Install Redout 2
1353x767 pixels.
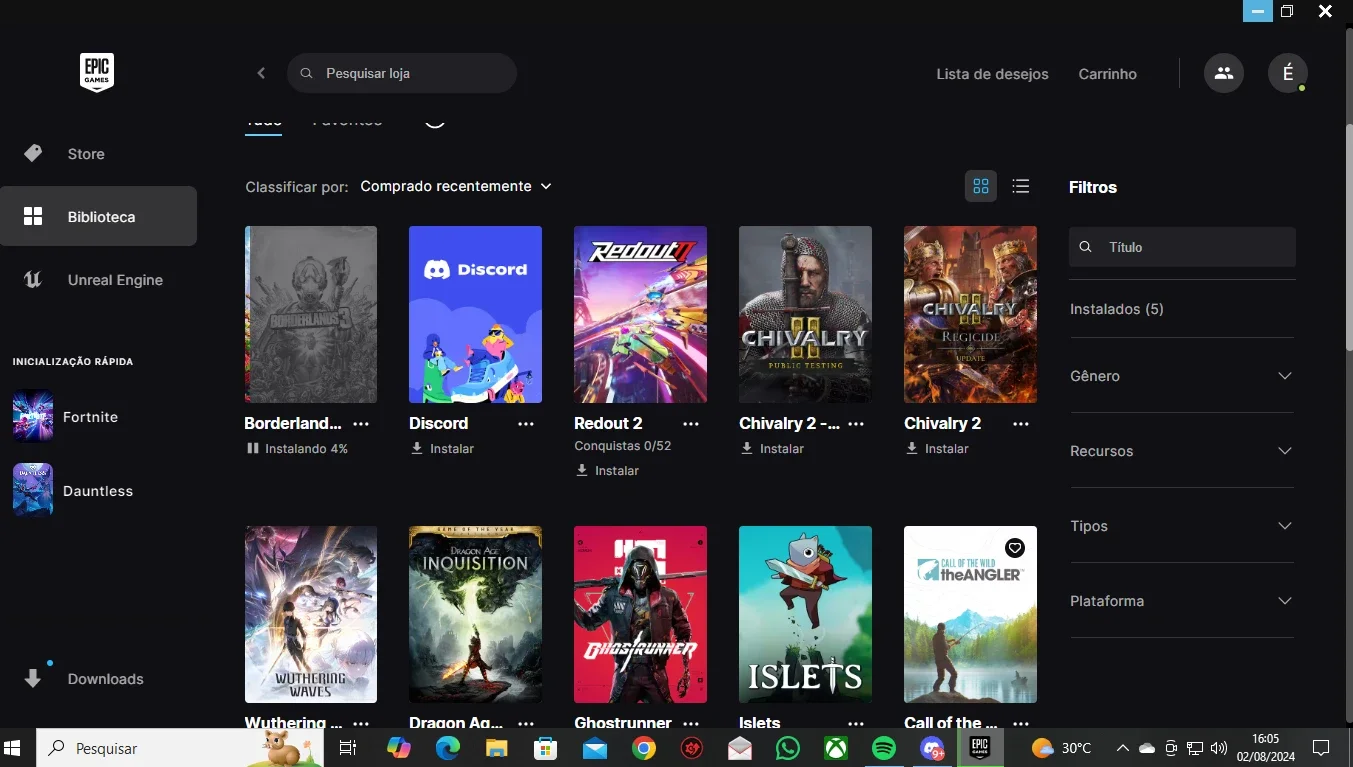pos(607,471)
